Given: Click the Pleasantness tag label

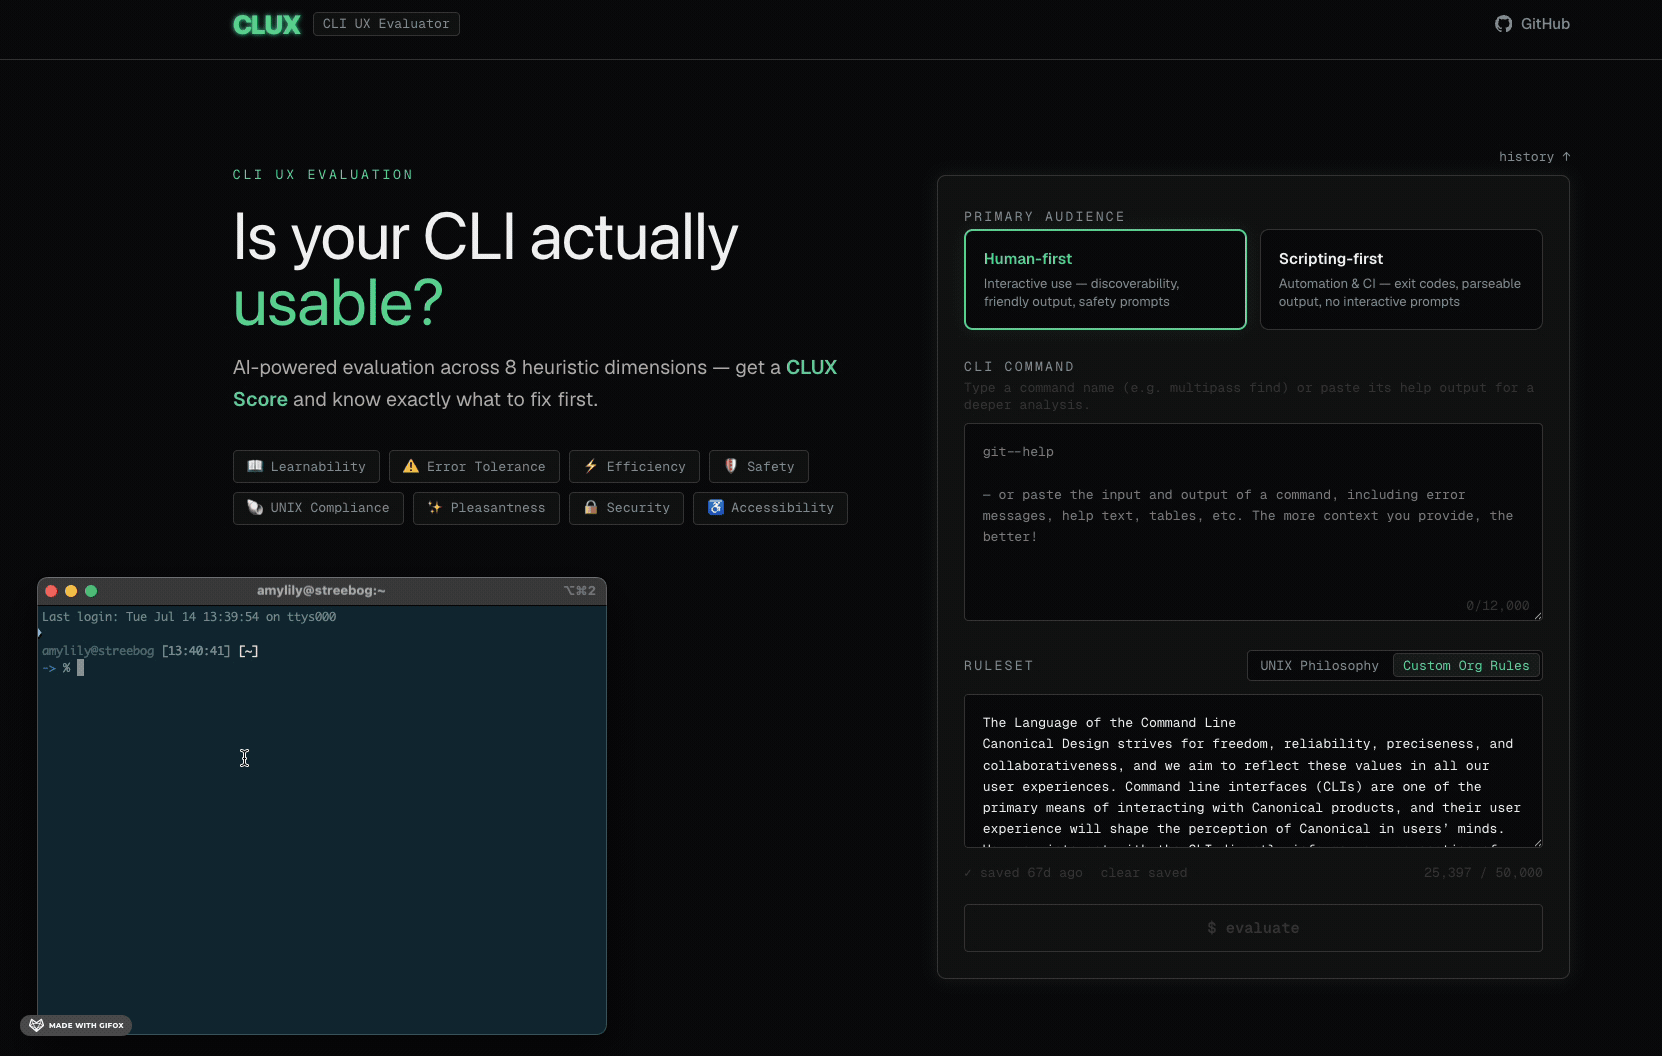Looking at the screenshot, I should click(498, 508).
